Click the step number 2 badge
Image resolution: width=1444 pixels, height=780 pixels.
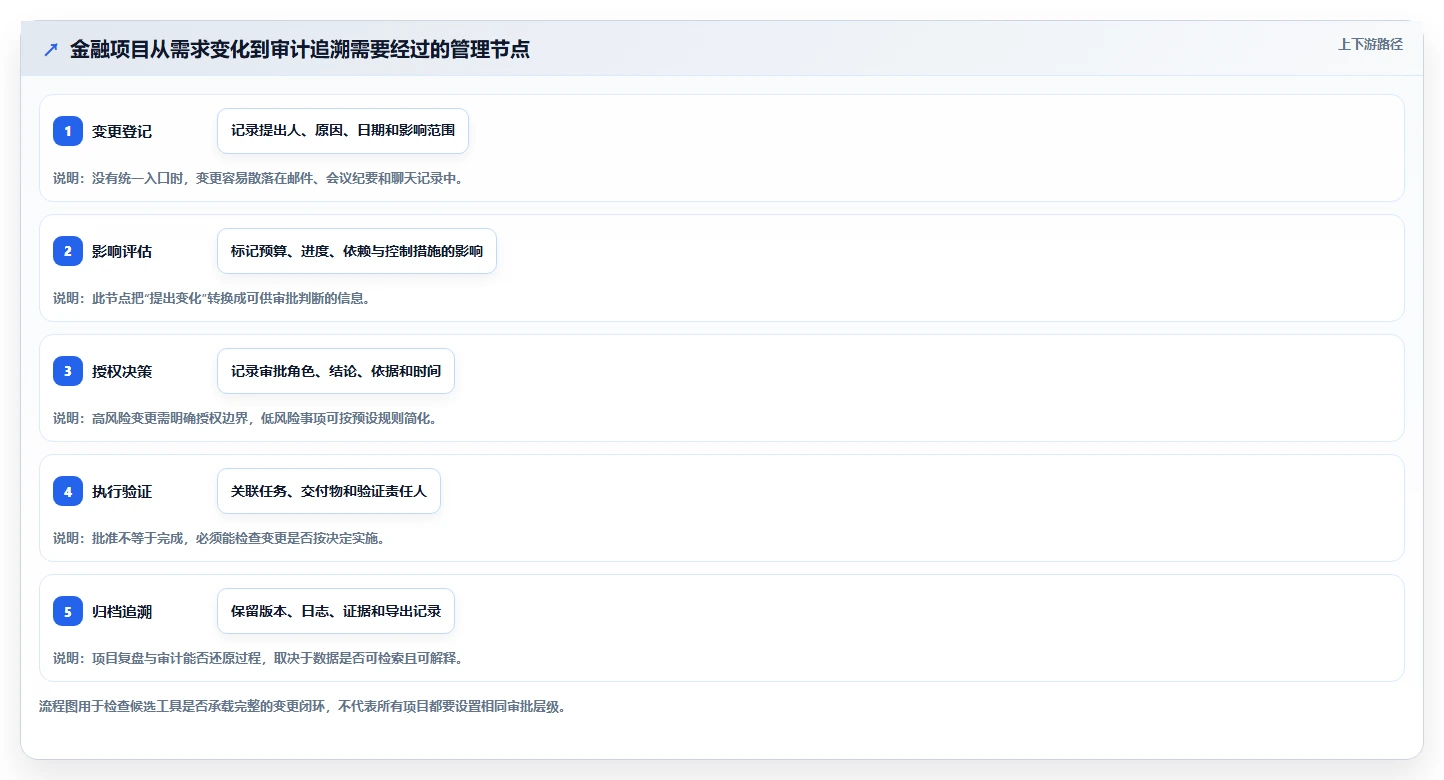coord(68,251)
